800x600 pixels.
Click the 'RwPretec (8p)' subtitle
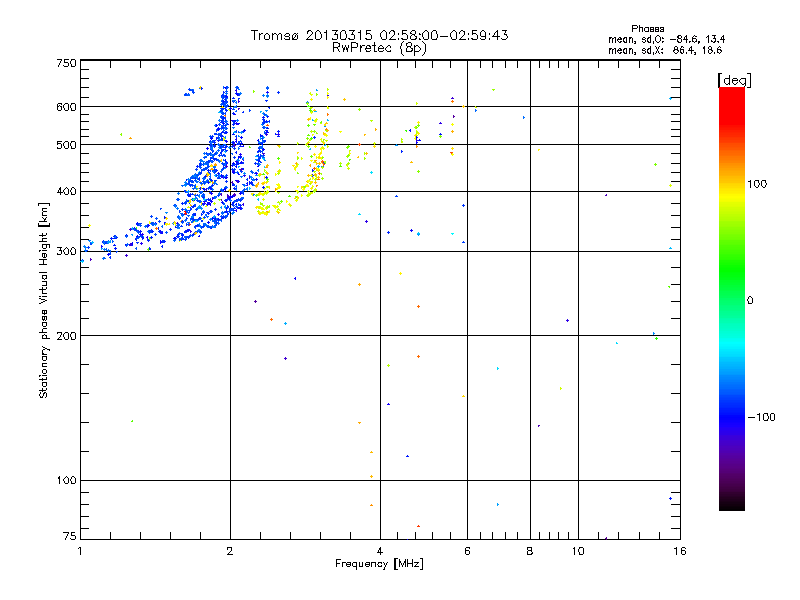click(379, 48)
